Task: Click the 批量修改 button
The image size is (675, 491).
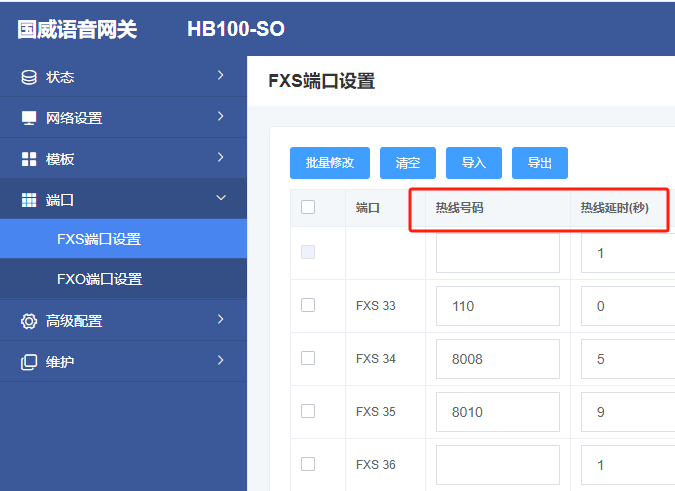Action: point(330,163)
